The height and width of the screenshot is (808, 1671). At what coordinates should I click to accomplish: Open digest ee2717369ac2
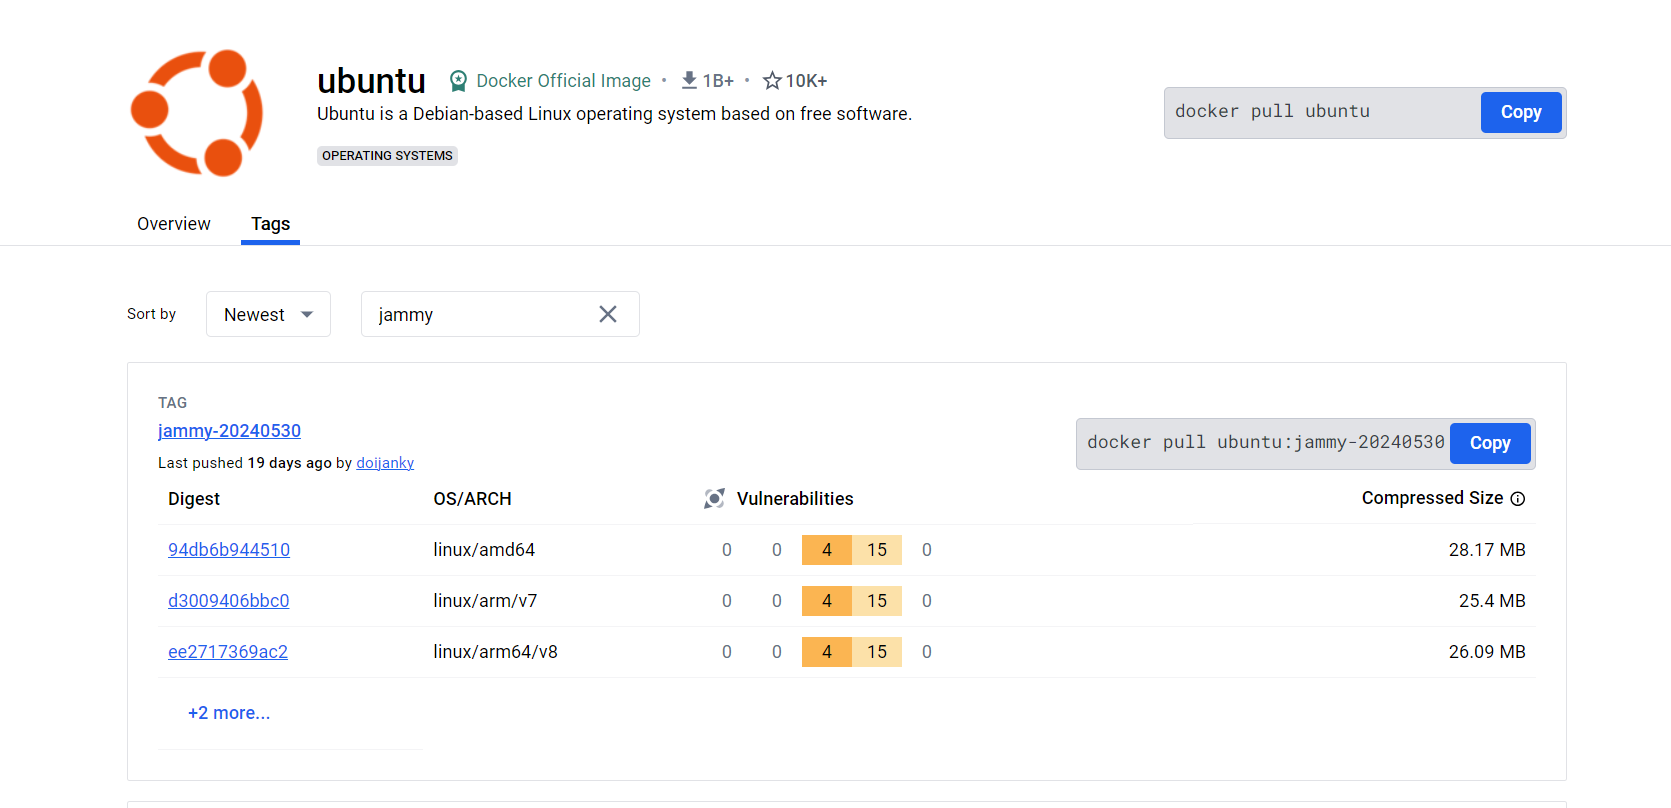(x=228, y=652)
